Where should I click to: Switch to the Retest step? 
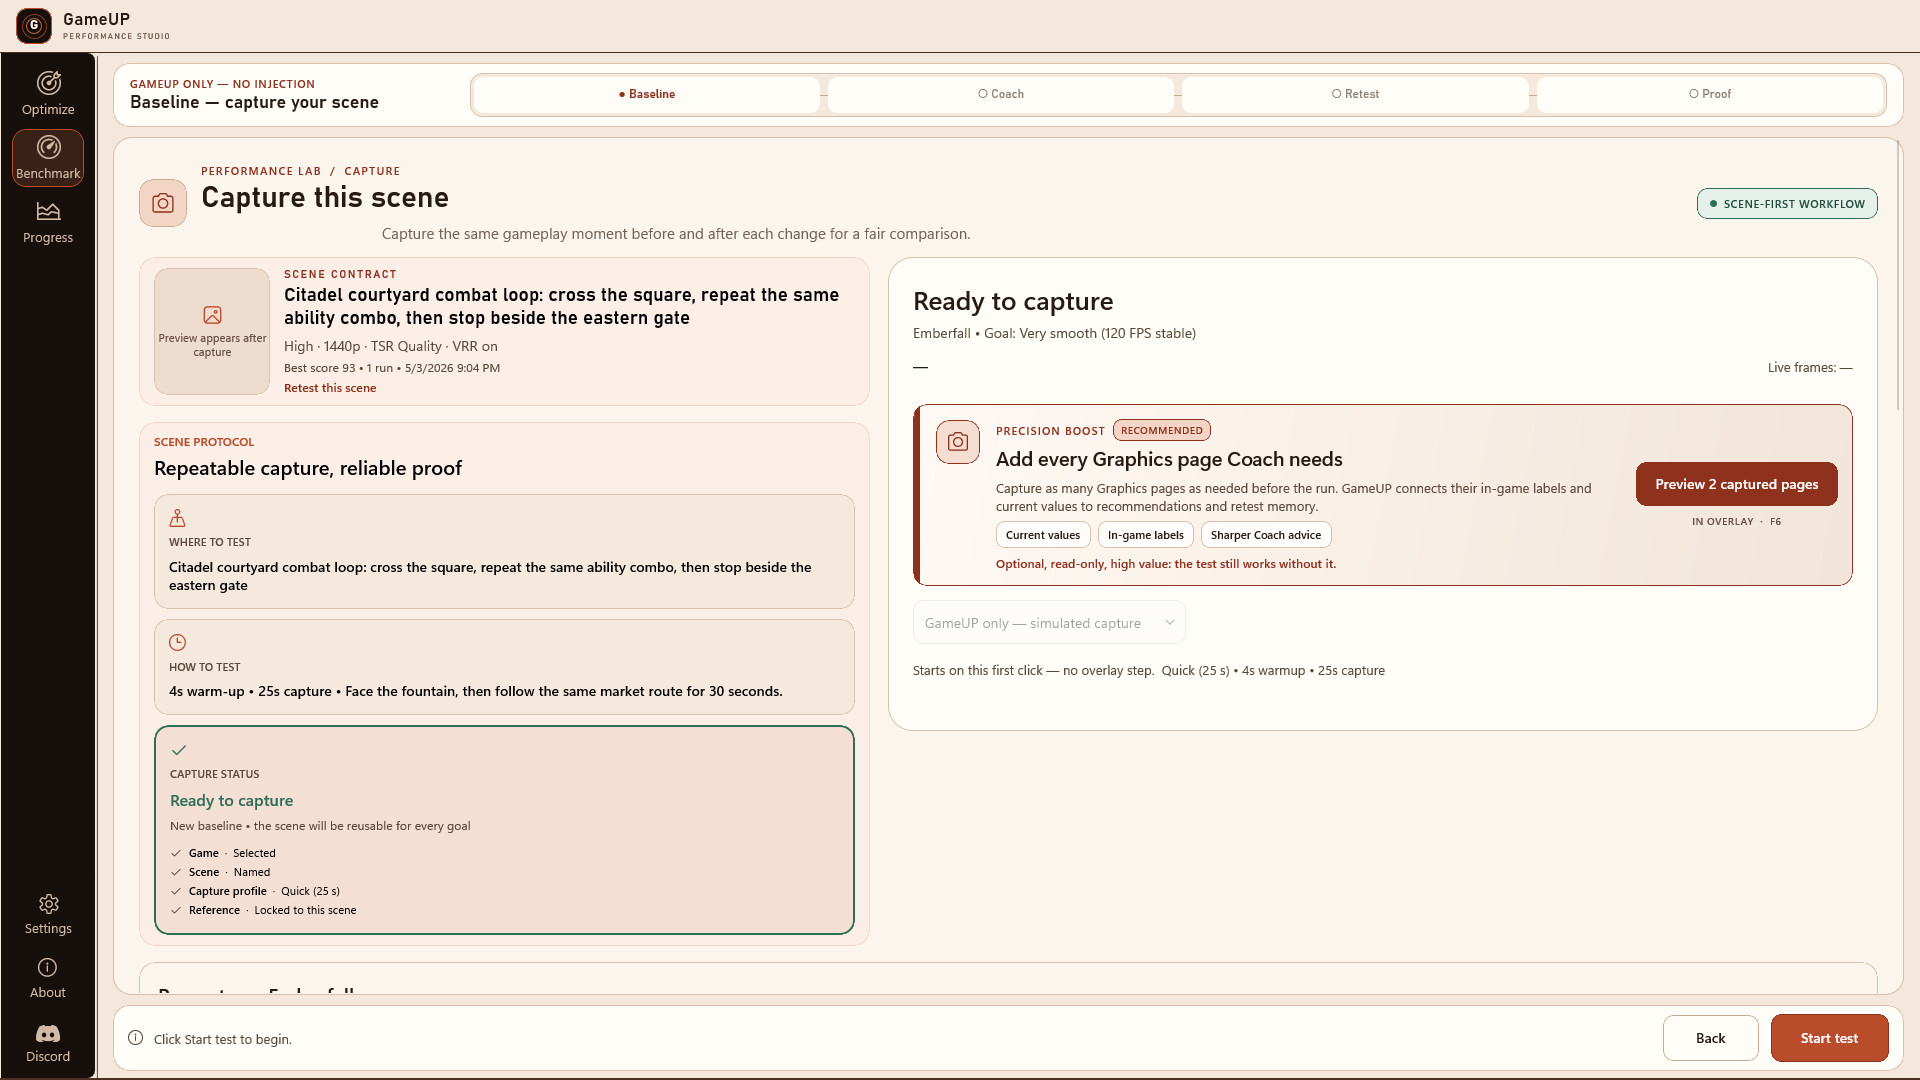coord(1355,94)
